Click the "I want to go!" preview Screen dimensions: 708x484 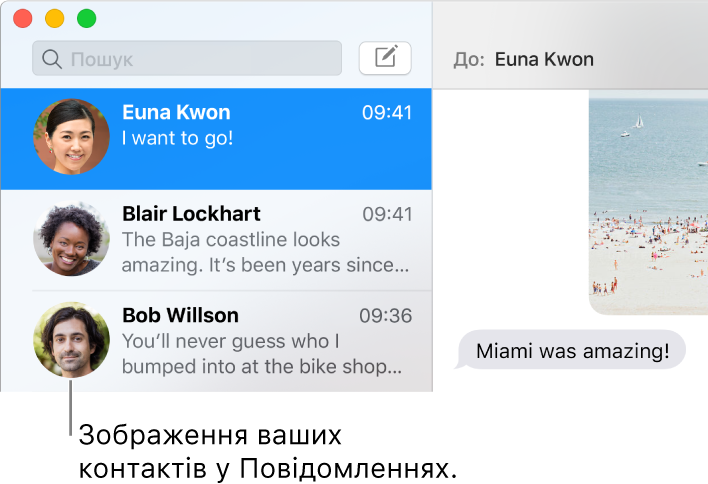click(x=178, y=138)
